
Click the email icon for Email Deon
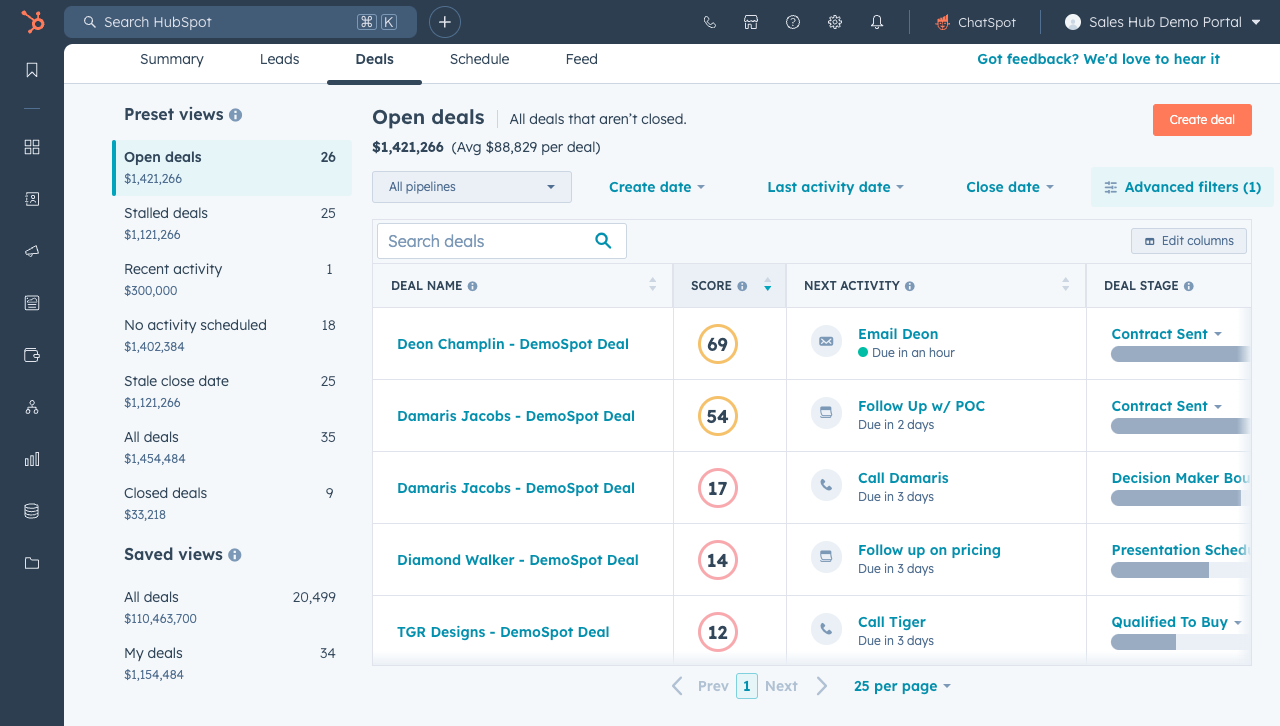click(826, 342)
